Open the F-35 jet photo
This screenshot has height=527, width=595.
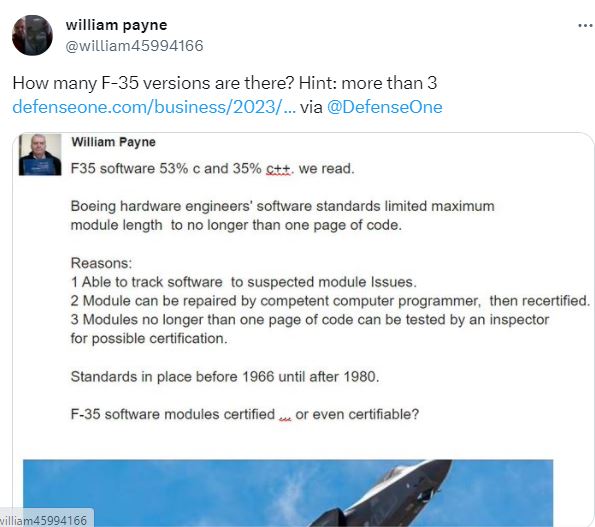(288, 493)
